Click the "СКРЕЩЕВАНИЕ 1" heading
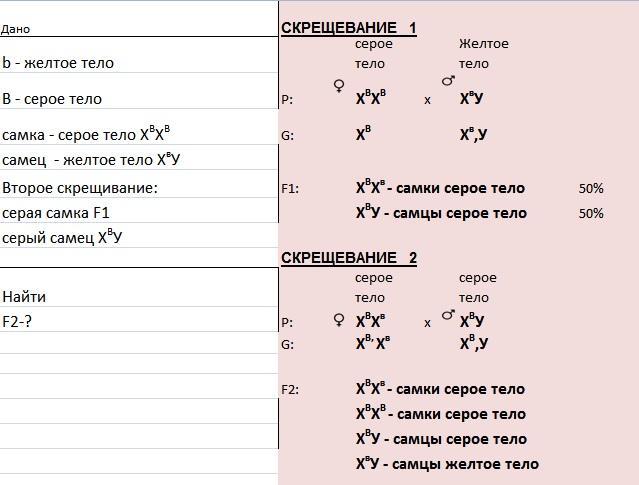This screenshot has width=639, height=485. pos(348,28)
